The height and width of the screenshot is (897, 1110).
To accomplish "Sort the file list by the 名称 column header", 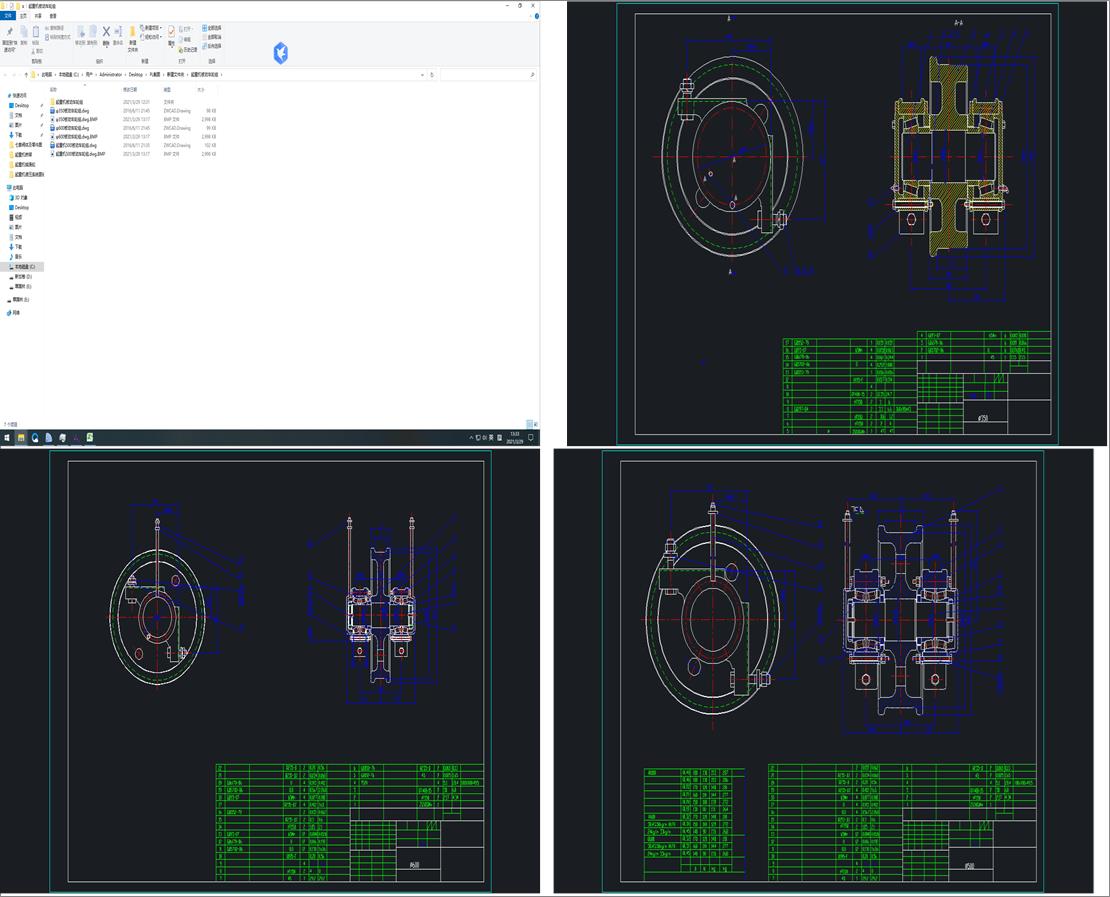I will (x=54, y=90).
